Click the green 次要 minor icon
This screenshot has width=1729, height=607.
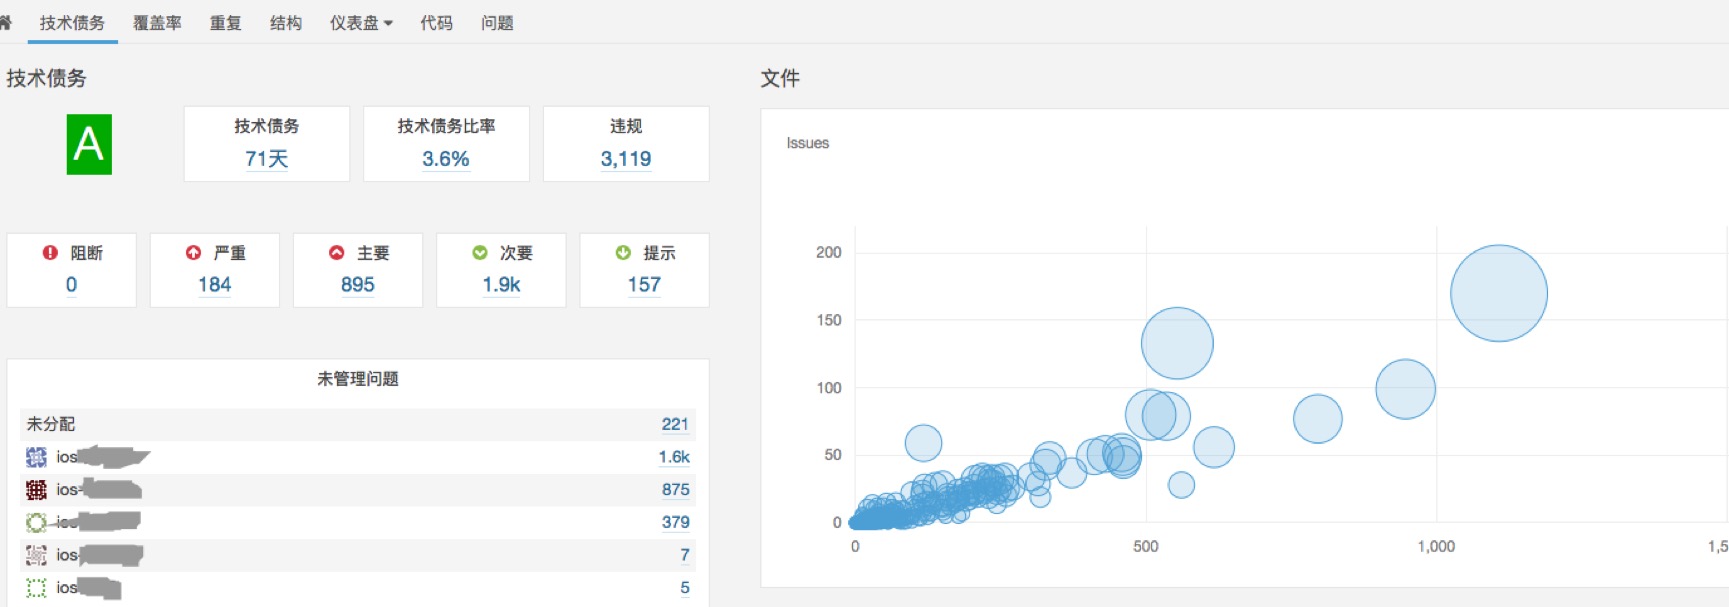pyautogui.click(x=479, y=253)
